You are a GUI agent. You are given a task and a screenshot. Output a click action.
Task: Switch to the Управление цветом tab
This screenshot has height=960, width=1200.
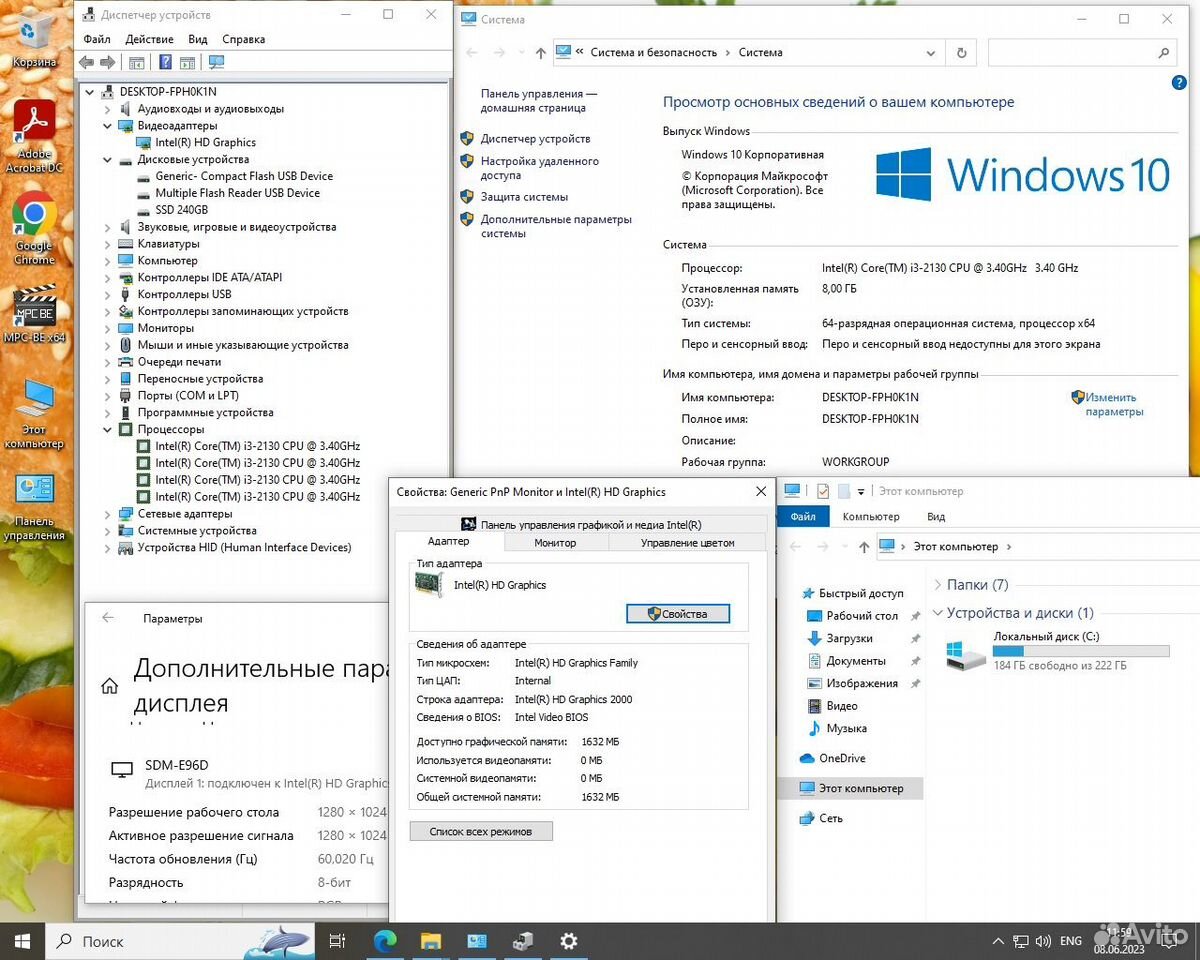[x=687, y=543]
